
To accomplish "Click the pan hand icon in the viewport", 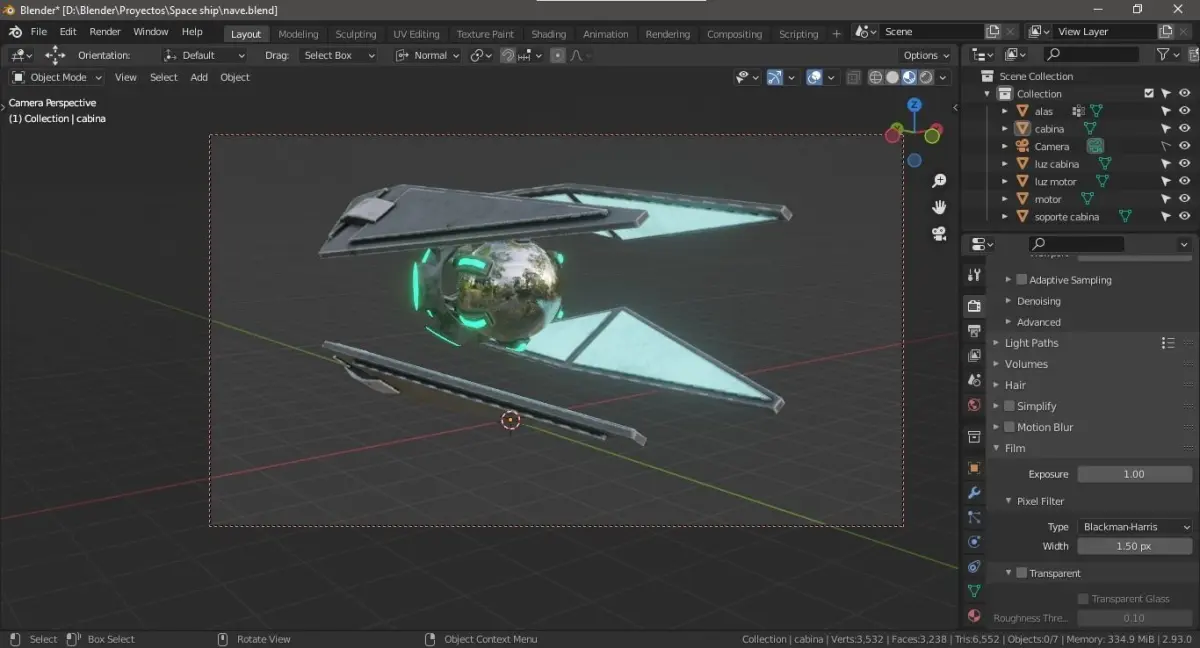I will (939, 207).
